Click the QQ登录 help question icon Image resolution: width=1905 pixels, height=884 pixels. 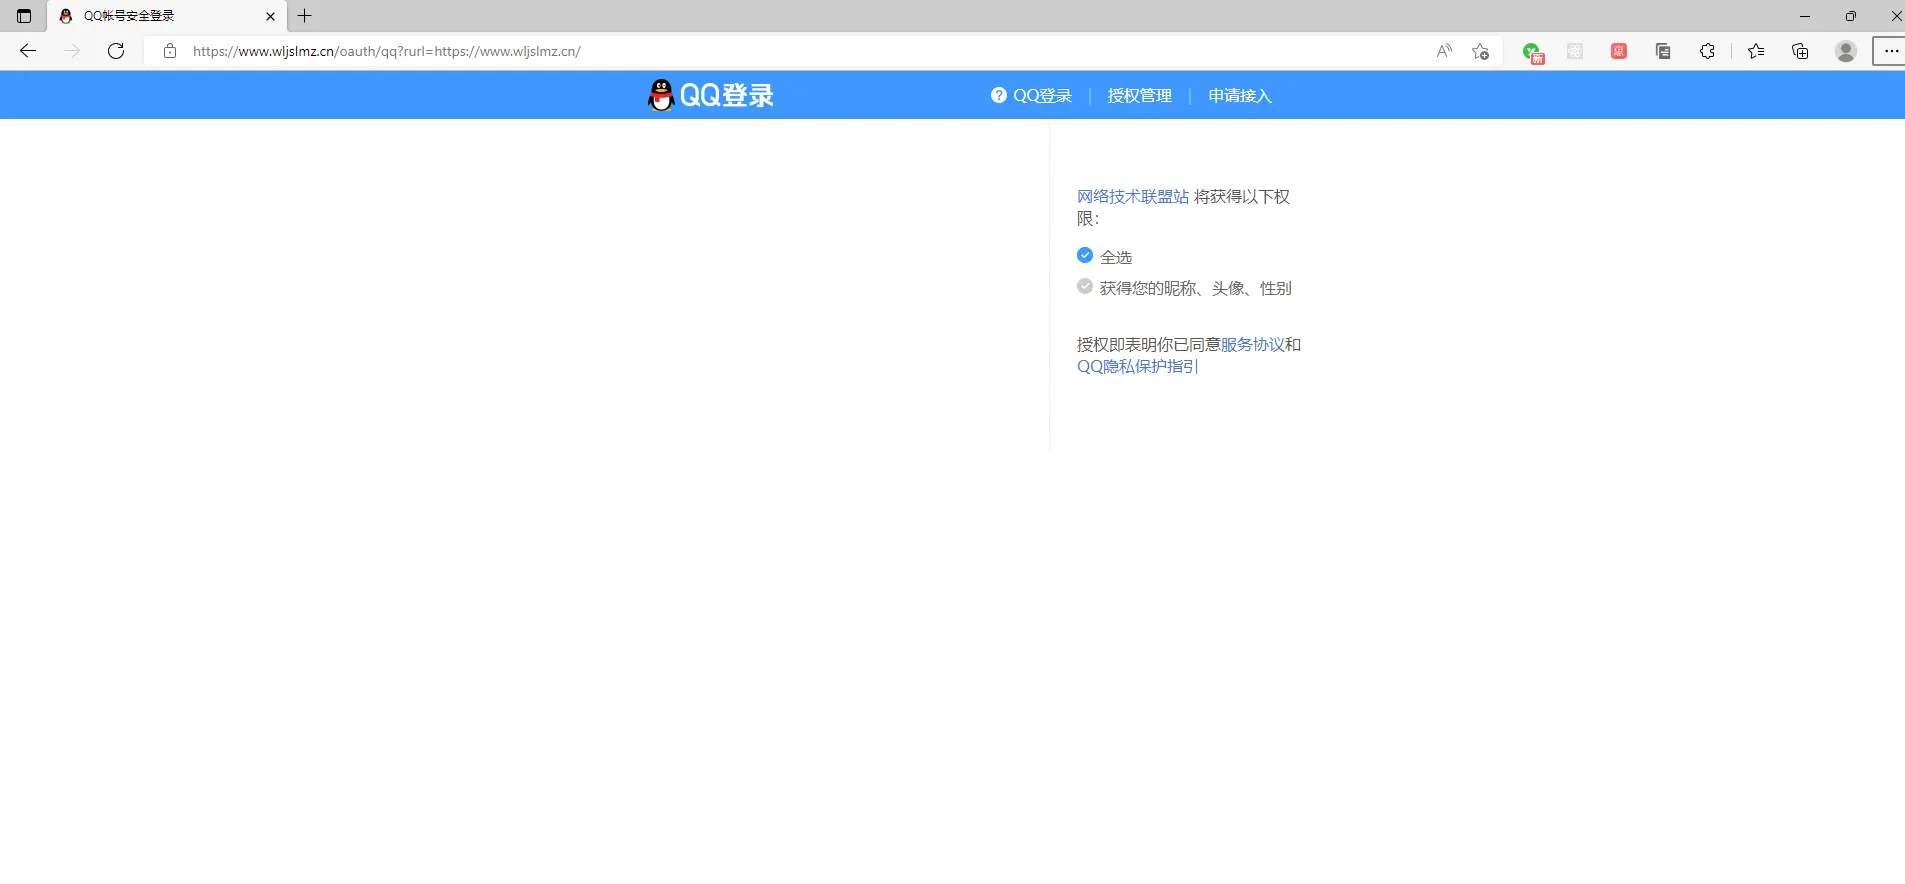(x=998, y=95)
